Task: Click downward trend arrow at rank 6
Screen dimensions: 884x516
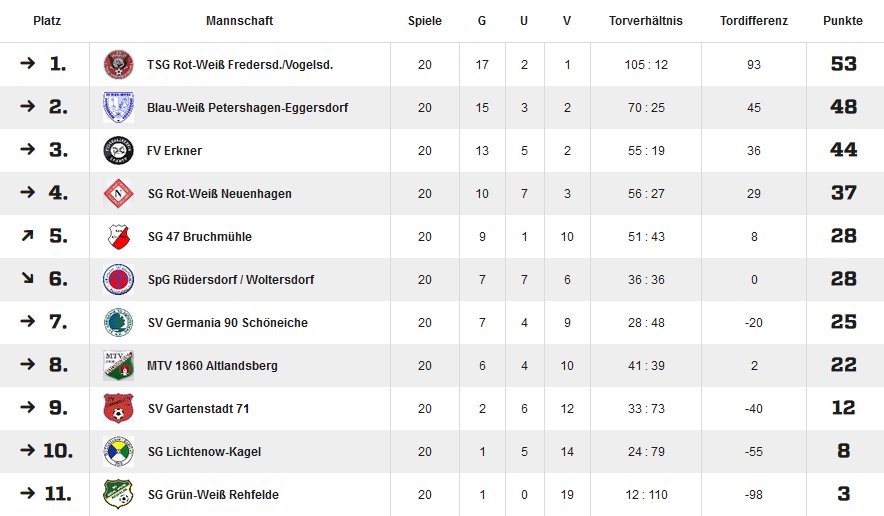Action: 27,277
